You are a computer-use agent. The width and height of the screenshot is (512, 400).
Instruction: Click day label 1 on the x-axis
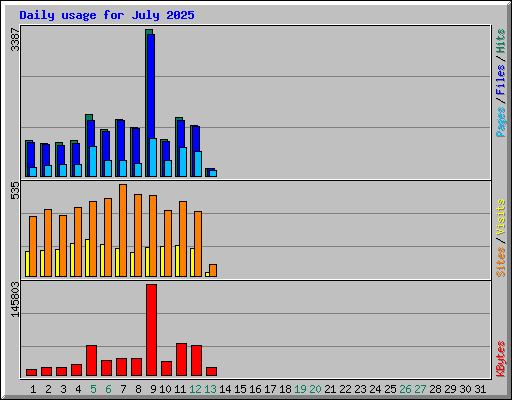[33, 389]
